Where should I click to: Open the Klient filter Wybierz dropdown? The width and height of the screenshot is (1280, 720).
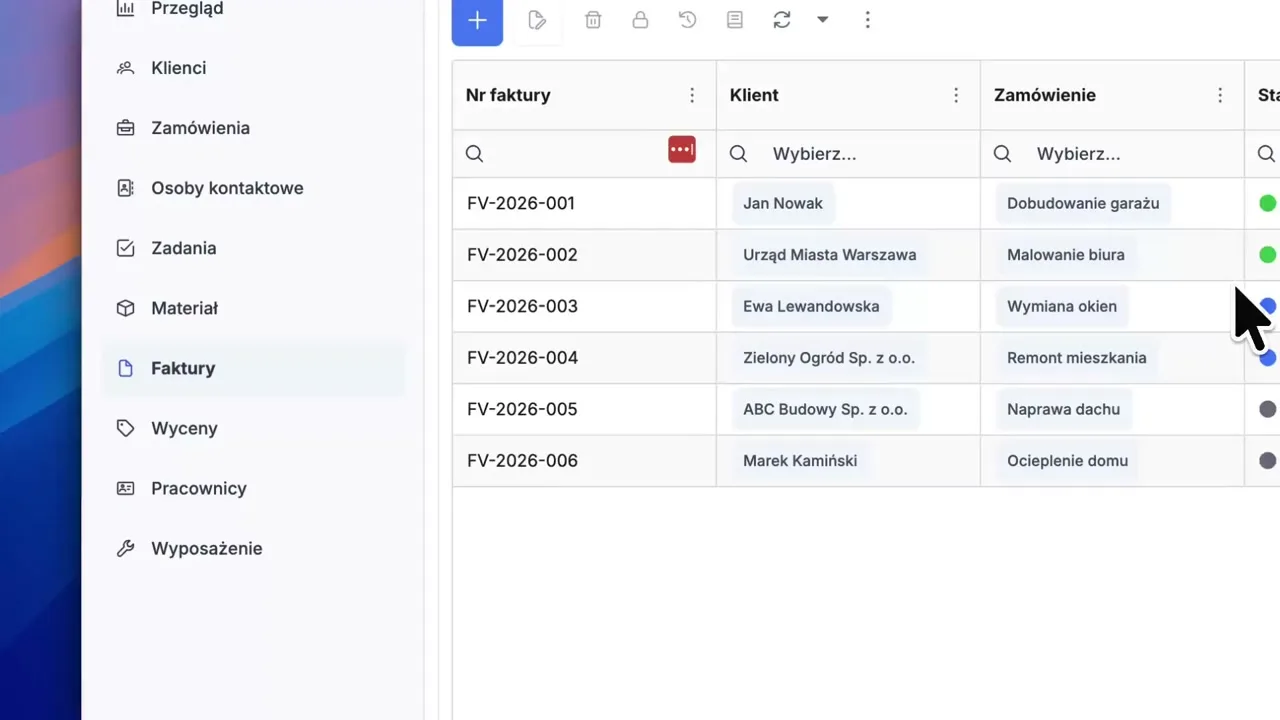pos(814,154)
